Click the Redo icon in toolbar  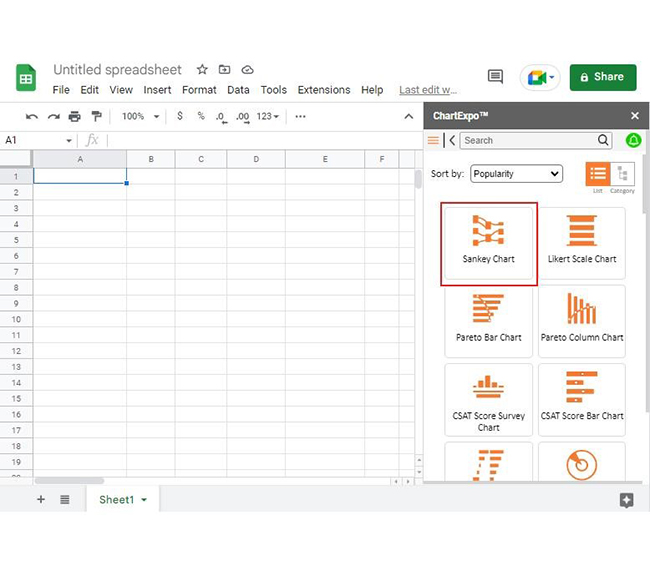pos(53,117)
